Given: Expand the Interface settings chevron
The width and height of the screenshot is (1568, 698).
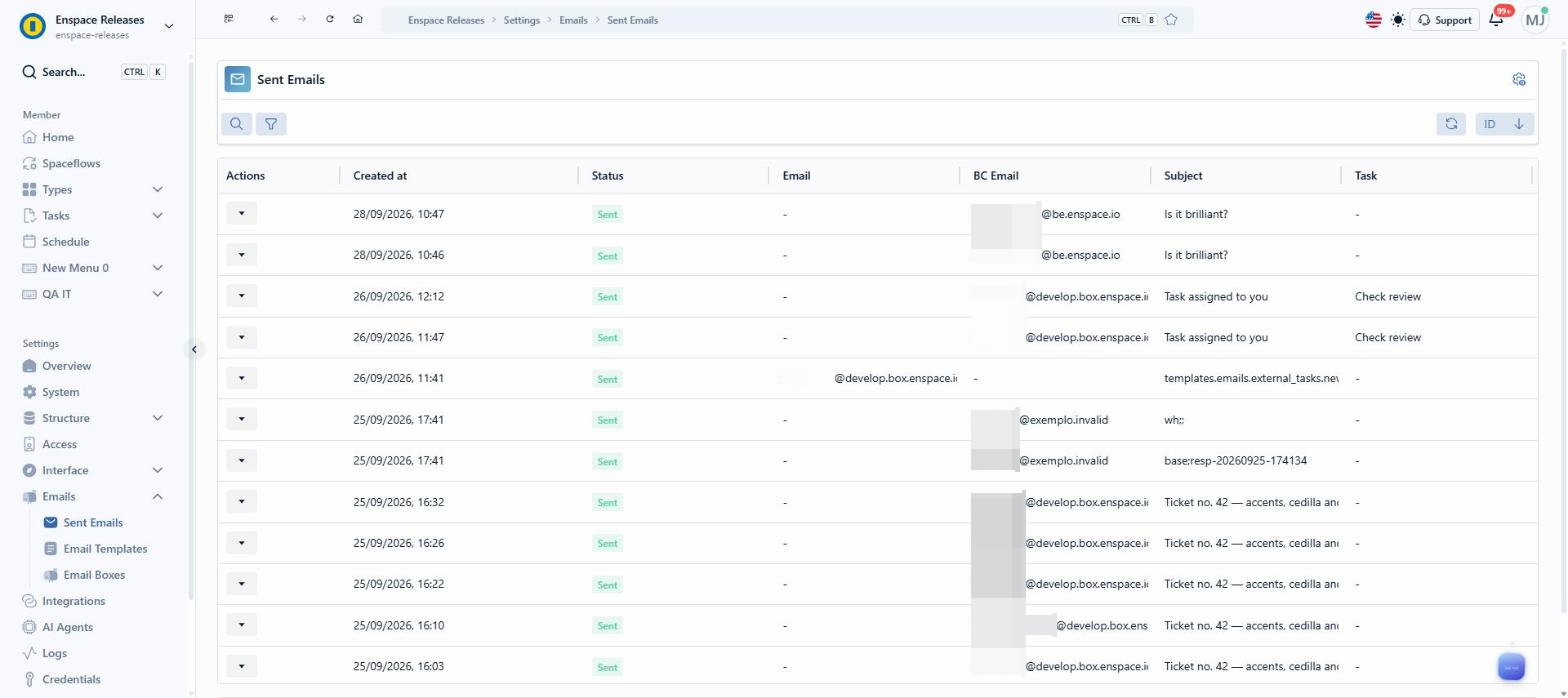Looking at the screenshot, I should (158, 470).
